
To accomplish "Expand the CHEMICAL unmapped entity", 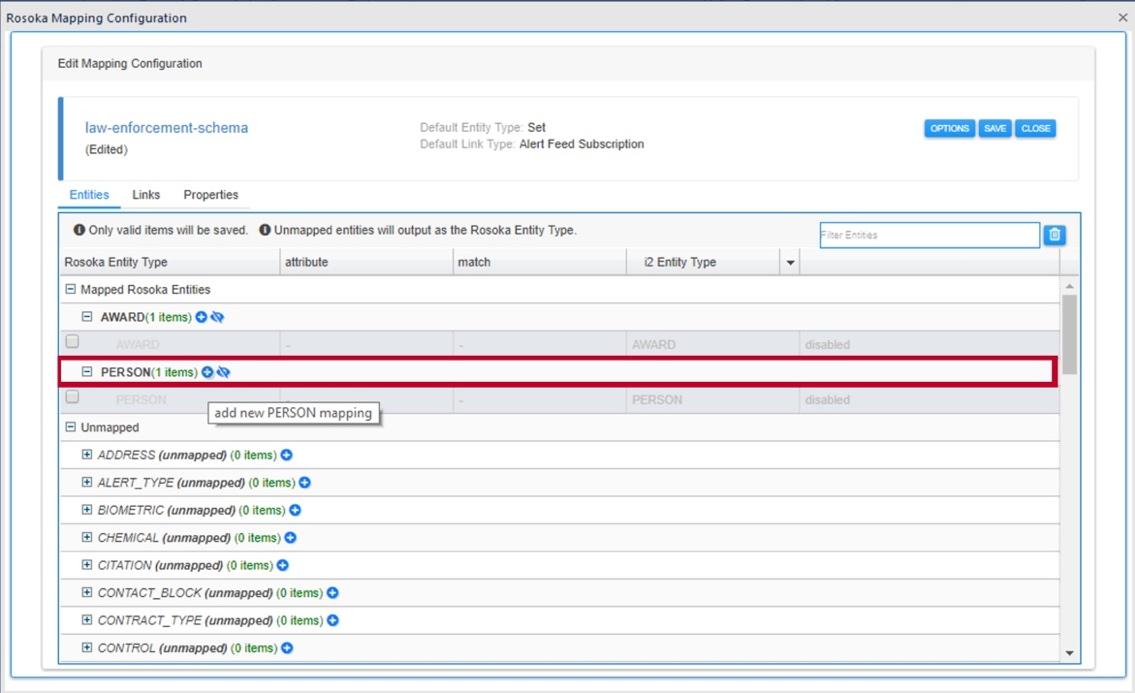I will (87, 538).
